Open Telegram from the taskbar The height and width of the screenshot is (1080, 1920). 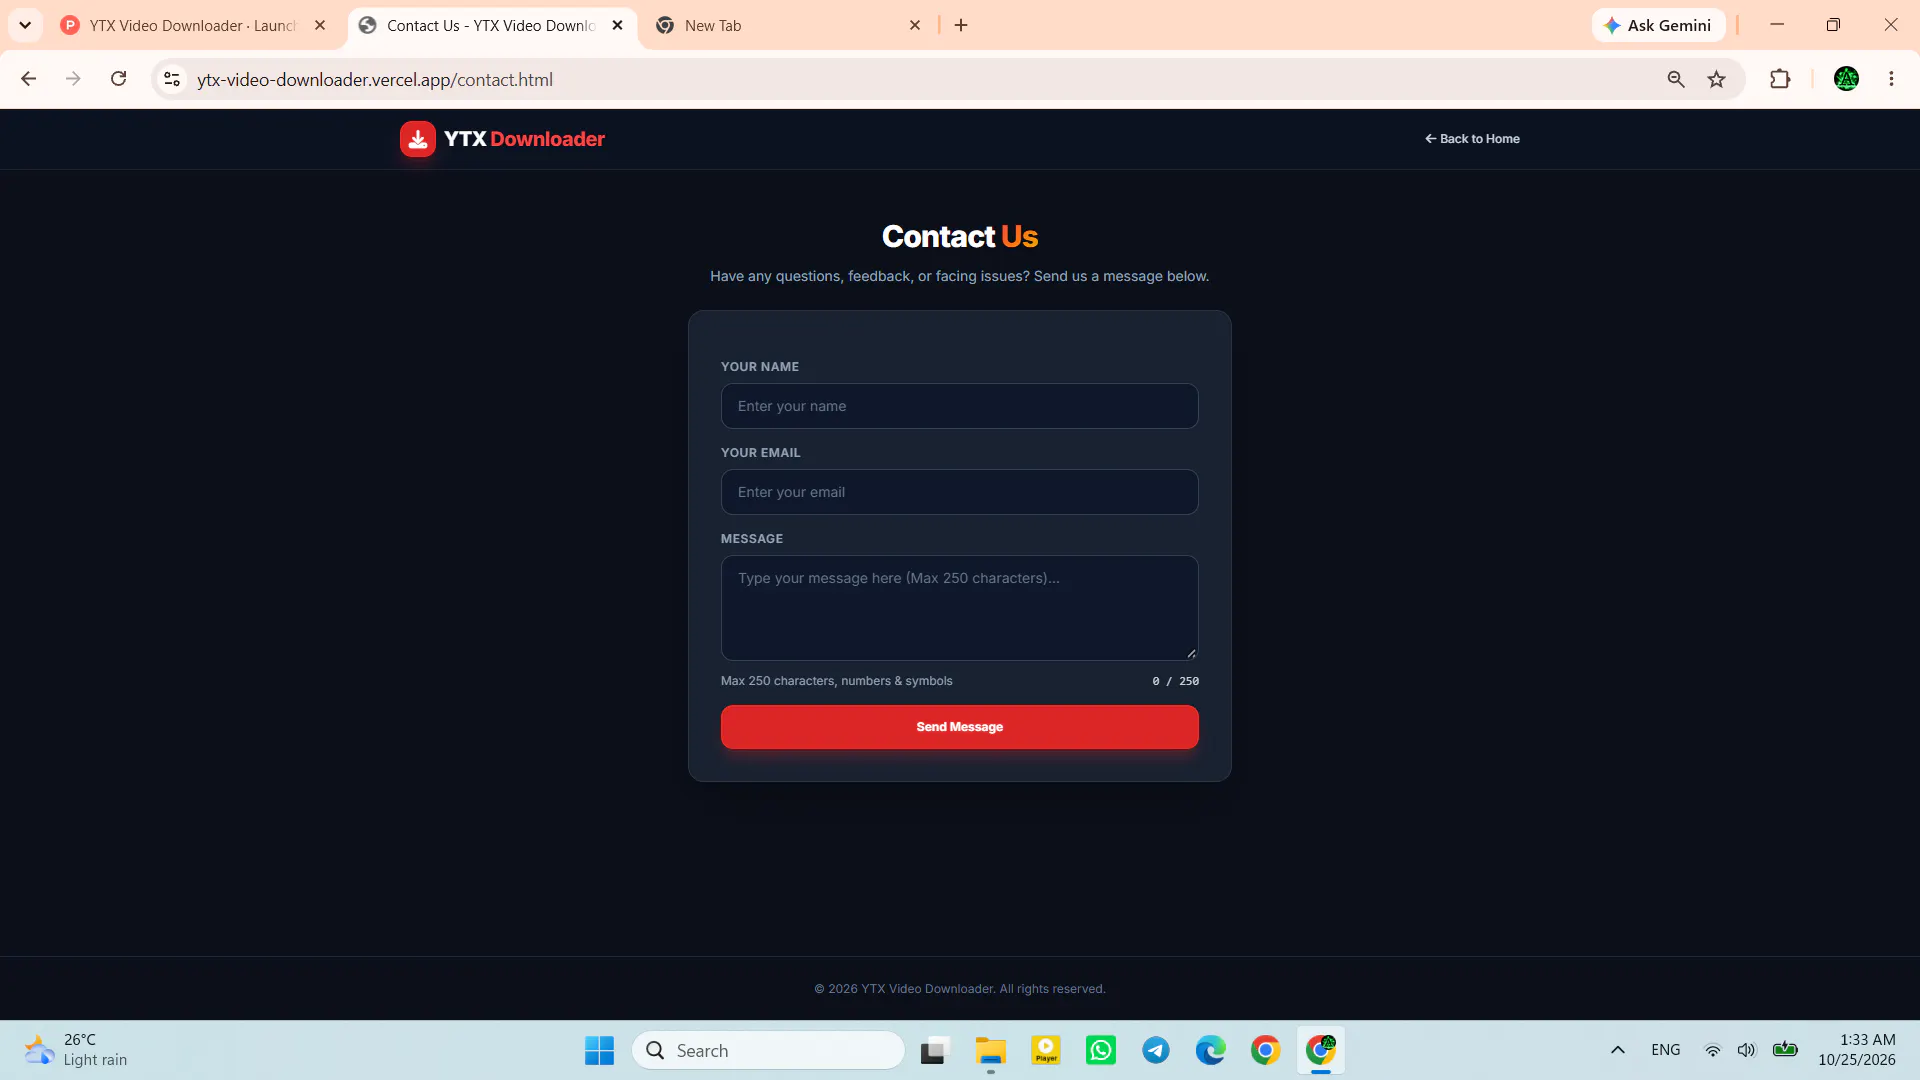pos(1156,1050)
